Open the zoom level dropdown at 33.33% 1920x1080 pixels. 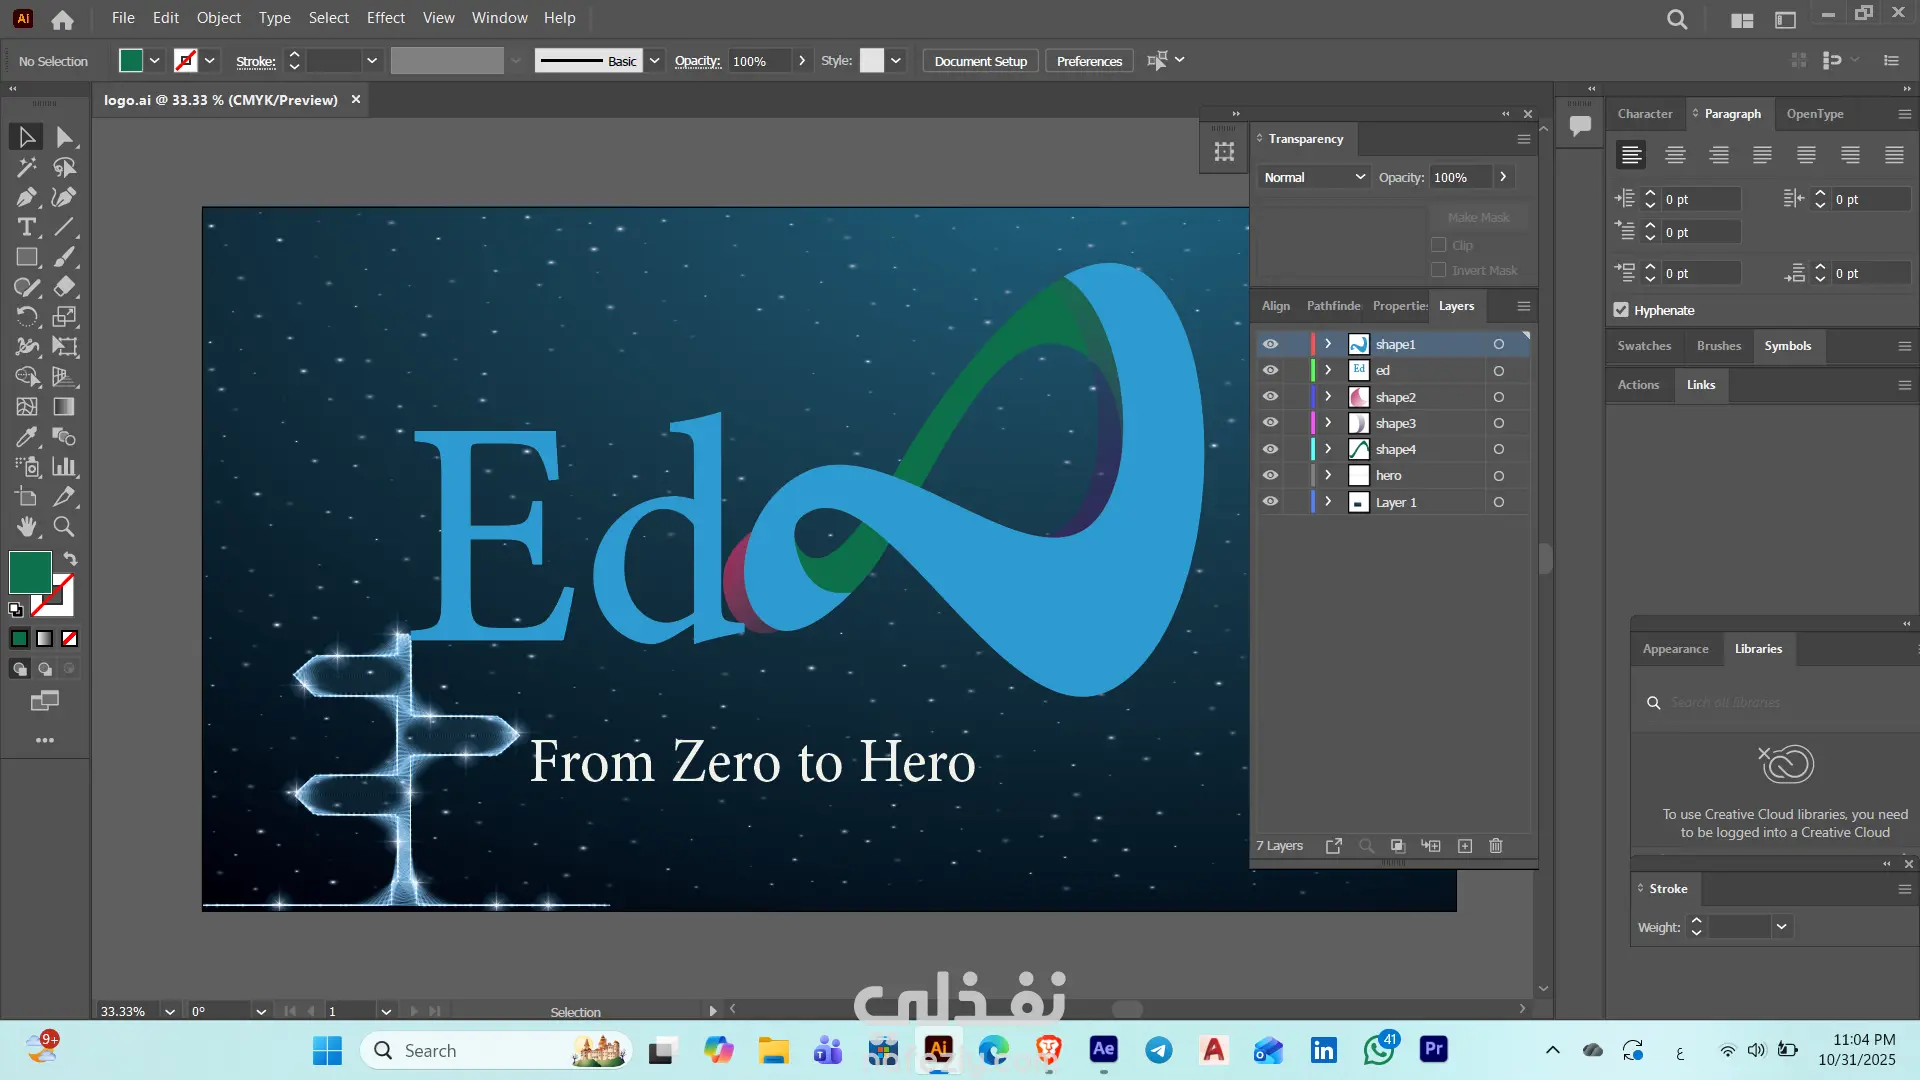170,1011
